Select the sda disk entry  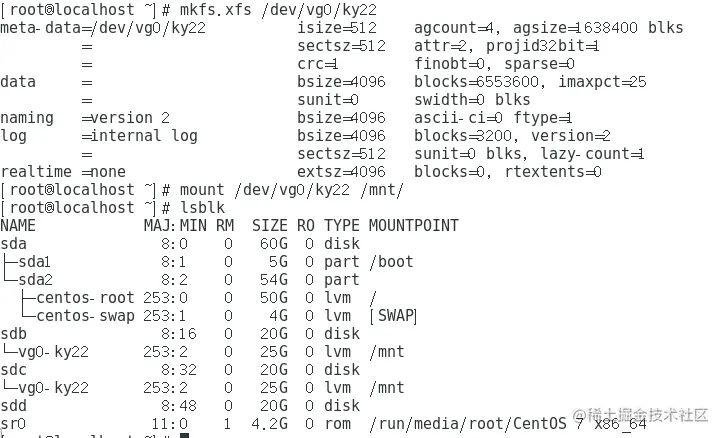pos(14,243)
